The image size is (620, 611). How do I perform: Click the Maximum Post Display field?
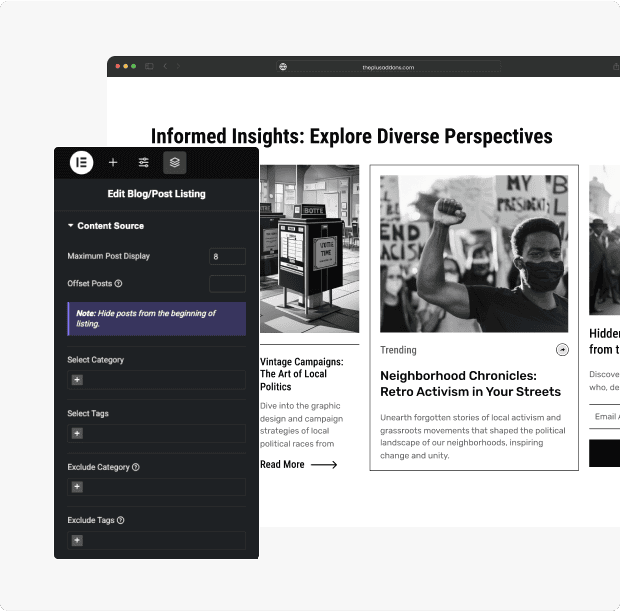pyautogui.click(x=227, y=256)
